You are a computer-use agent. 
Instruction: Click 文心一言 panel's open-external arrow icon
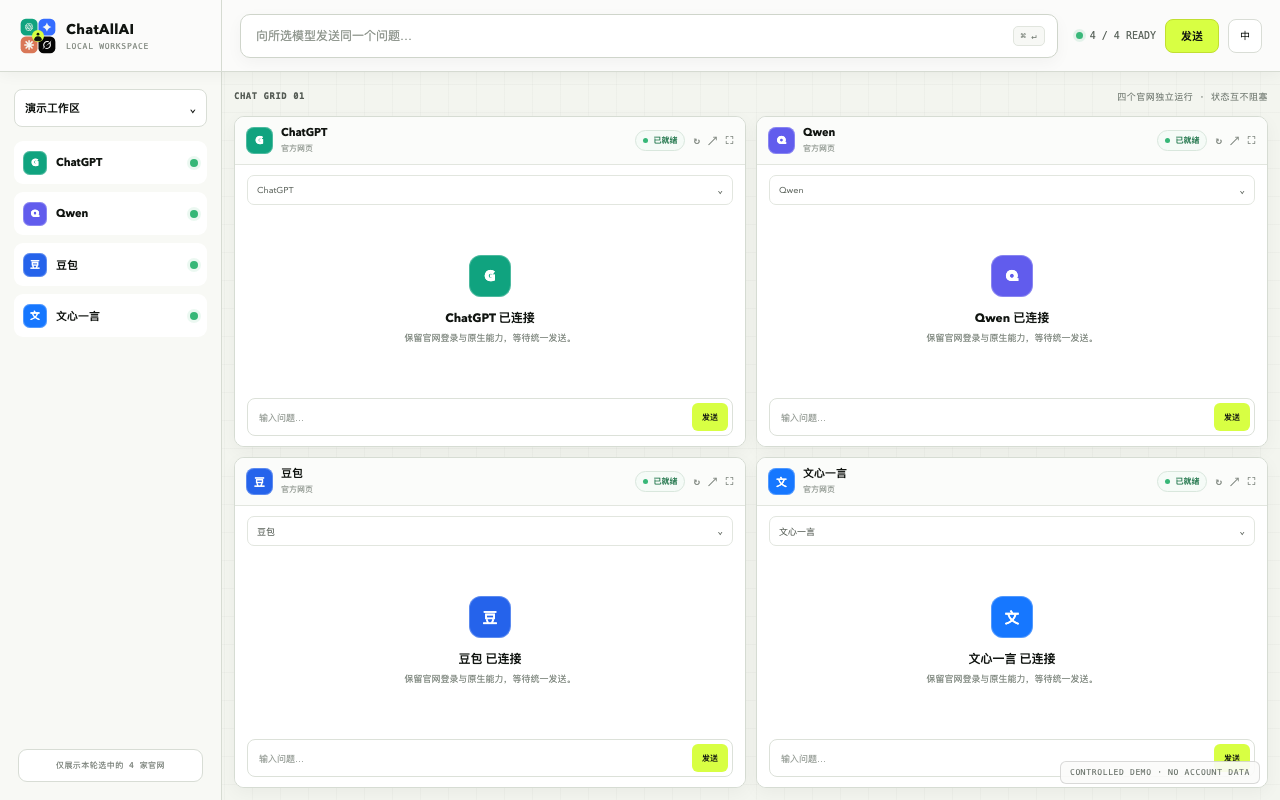click(1235, 482)
